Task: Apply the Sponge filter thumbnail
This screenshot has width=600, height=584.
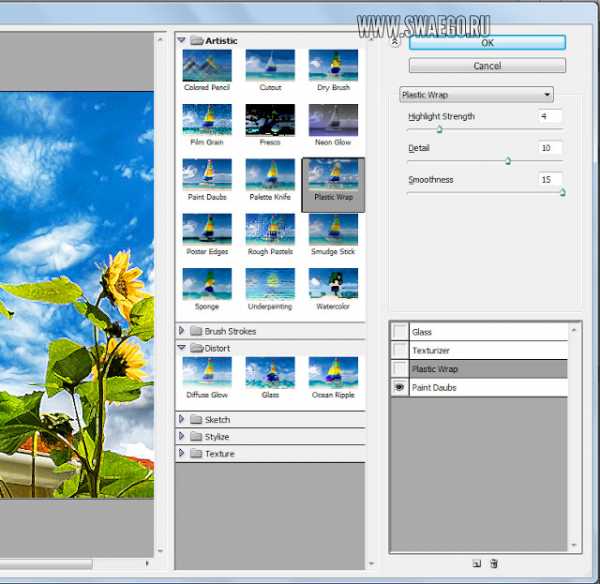Action: [x=207, y=284]
